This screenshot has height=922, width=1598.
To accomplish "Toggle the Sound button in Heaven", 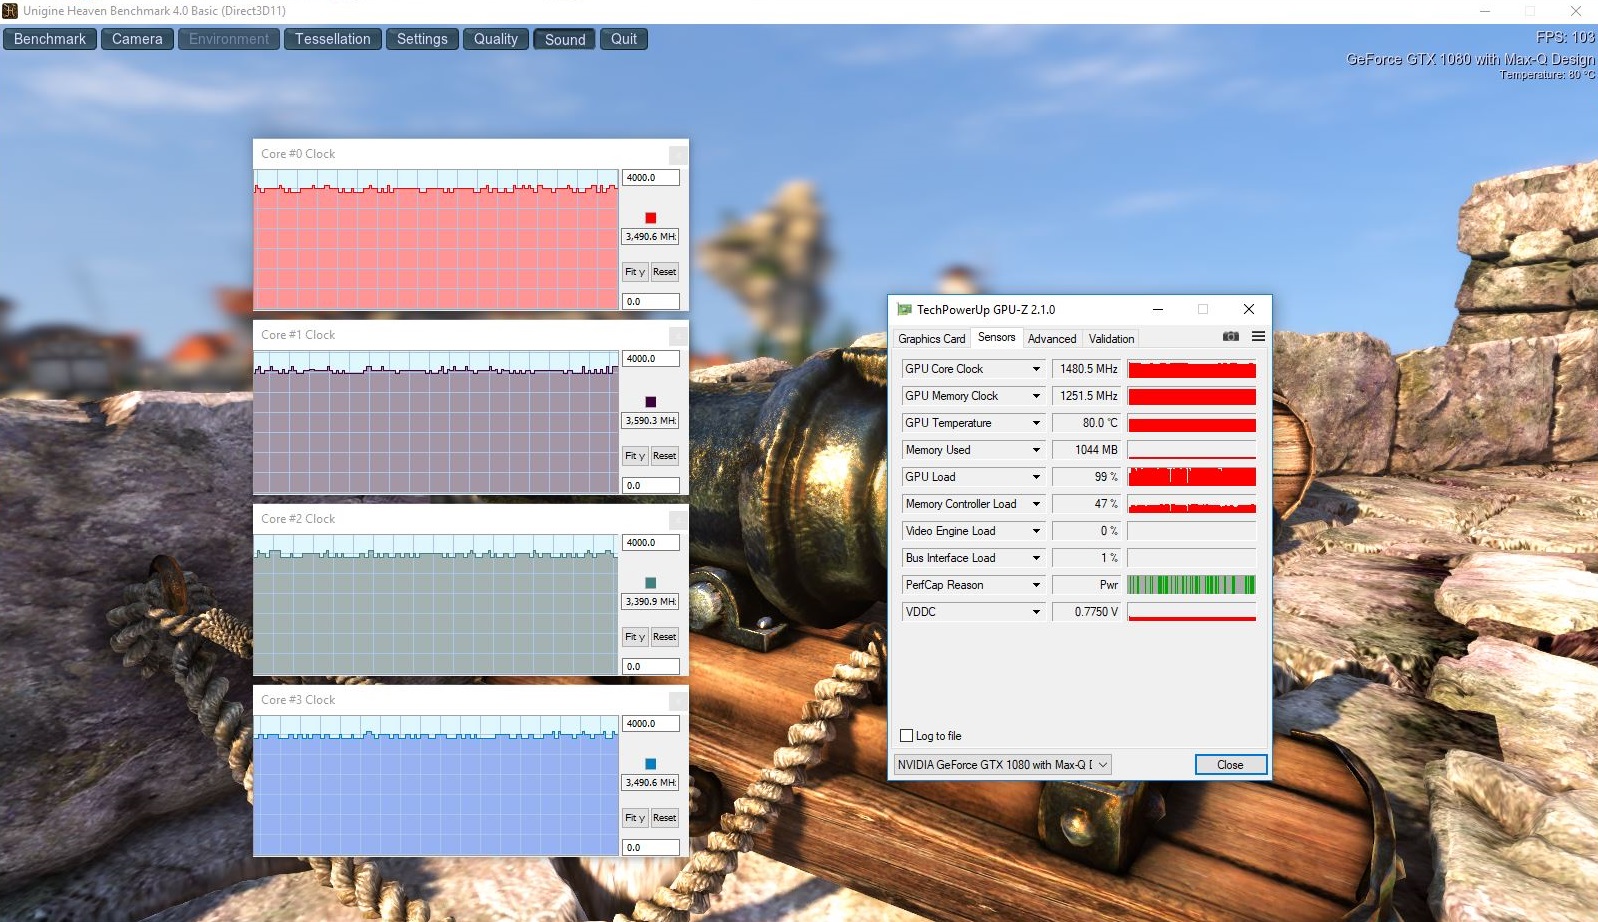I will (565, 39).
